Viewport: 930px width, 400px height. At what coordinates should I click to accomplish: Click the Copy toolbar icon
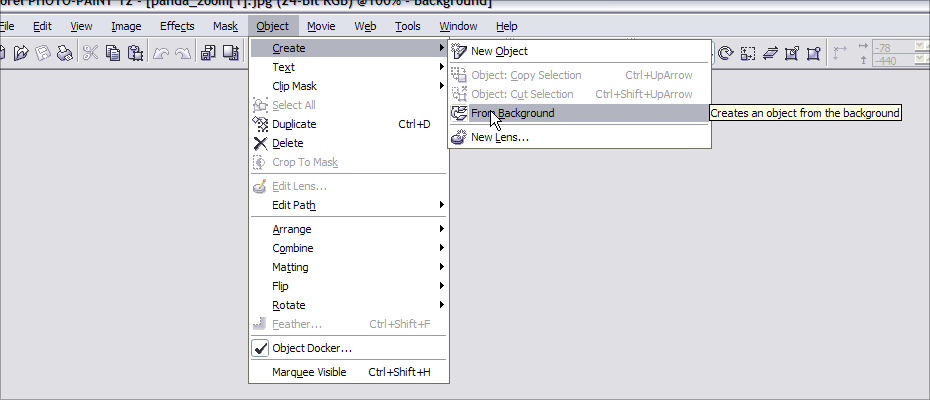coord(113,53)
